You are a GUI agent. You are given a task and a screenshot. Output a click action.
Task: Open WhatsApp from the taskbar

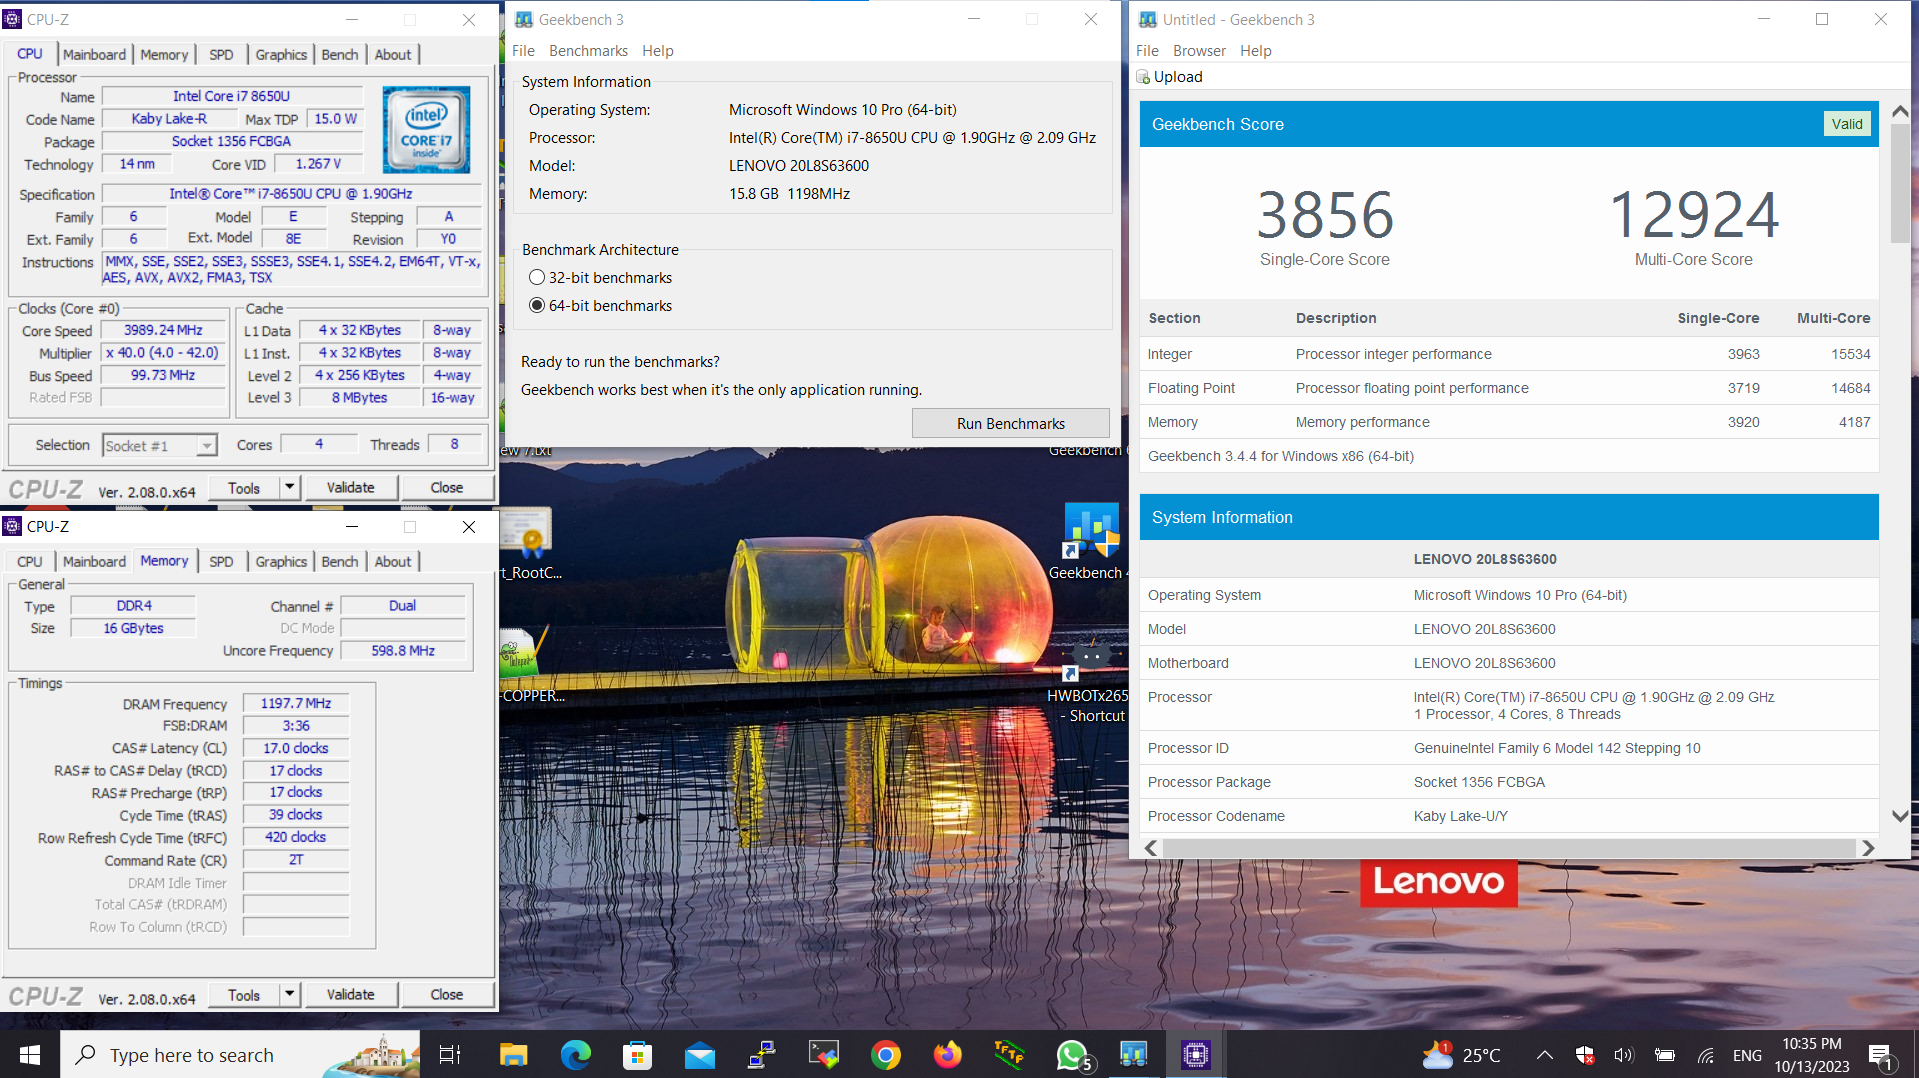(1072, 1054)
